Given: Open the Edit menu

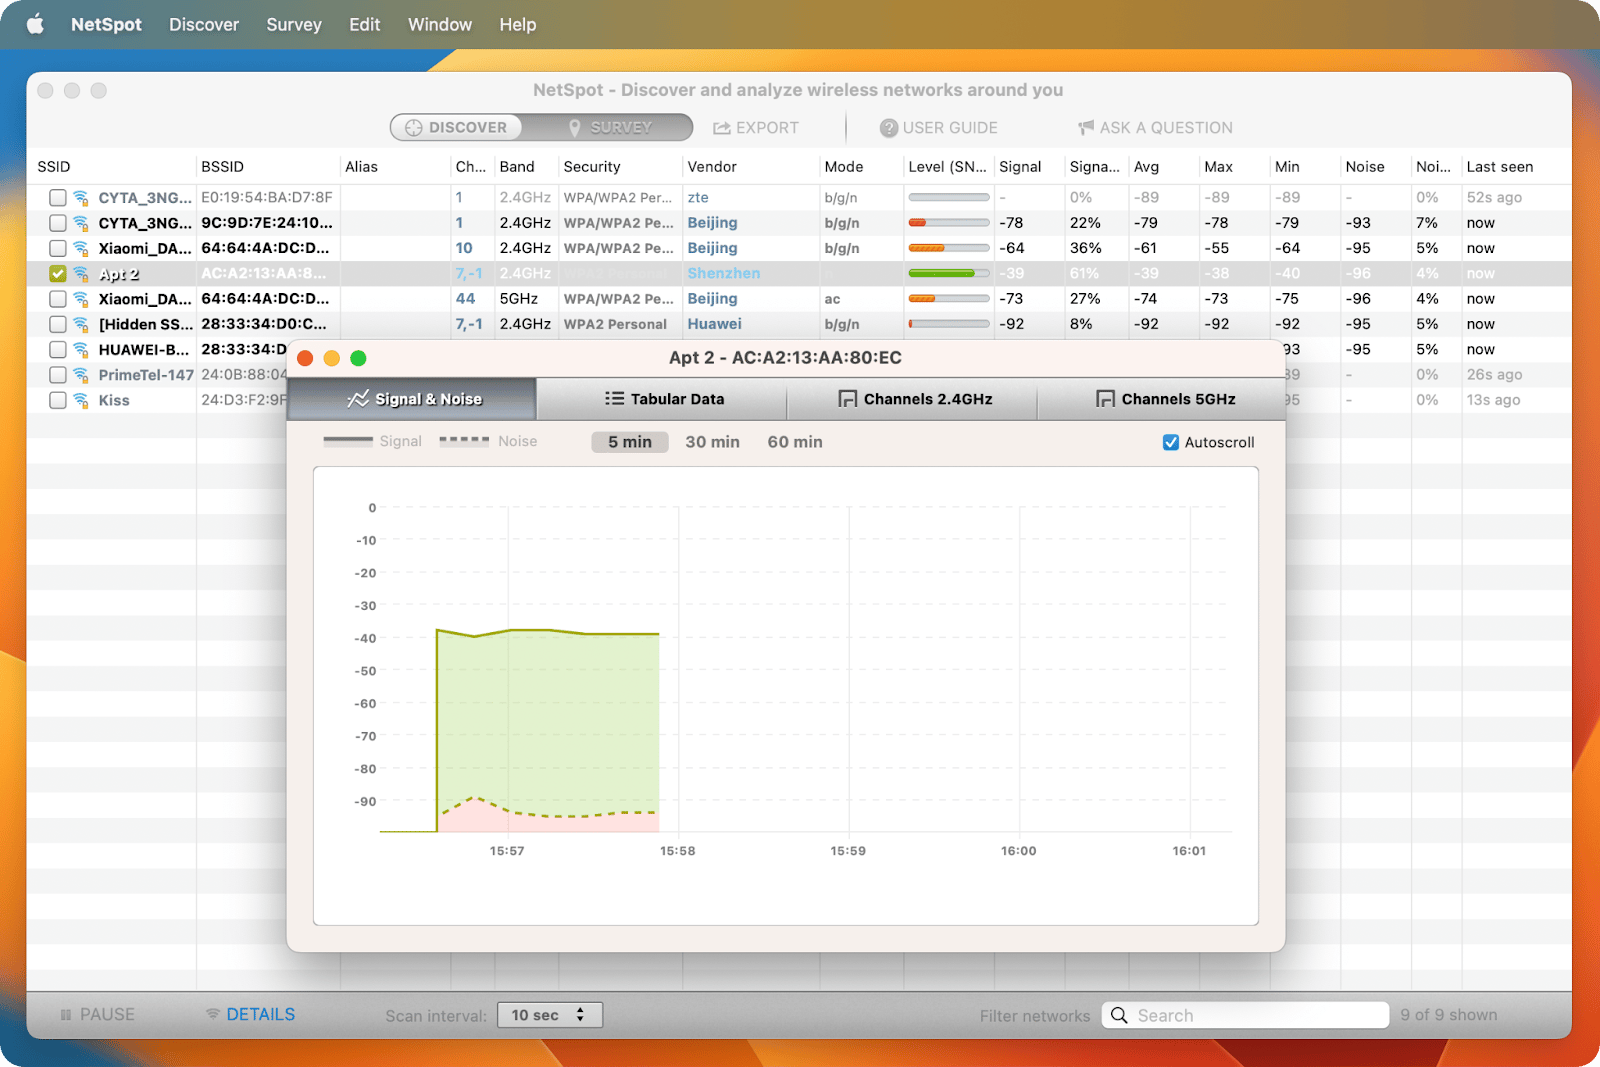Looking at the screenshot, I should (x=364, y=24).
